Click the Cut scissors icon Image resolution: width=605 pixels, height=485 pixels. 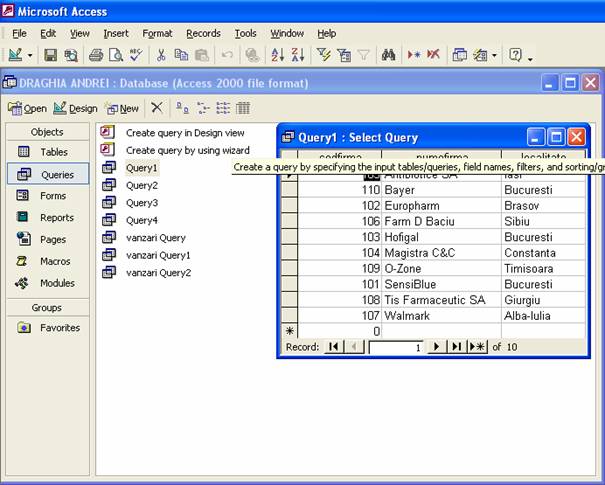tap(161, 56)
